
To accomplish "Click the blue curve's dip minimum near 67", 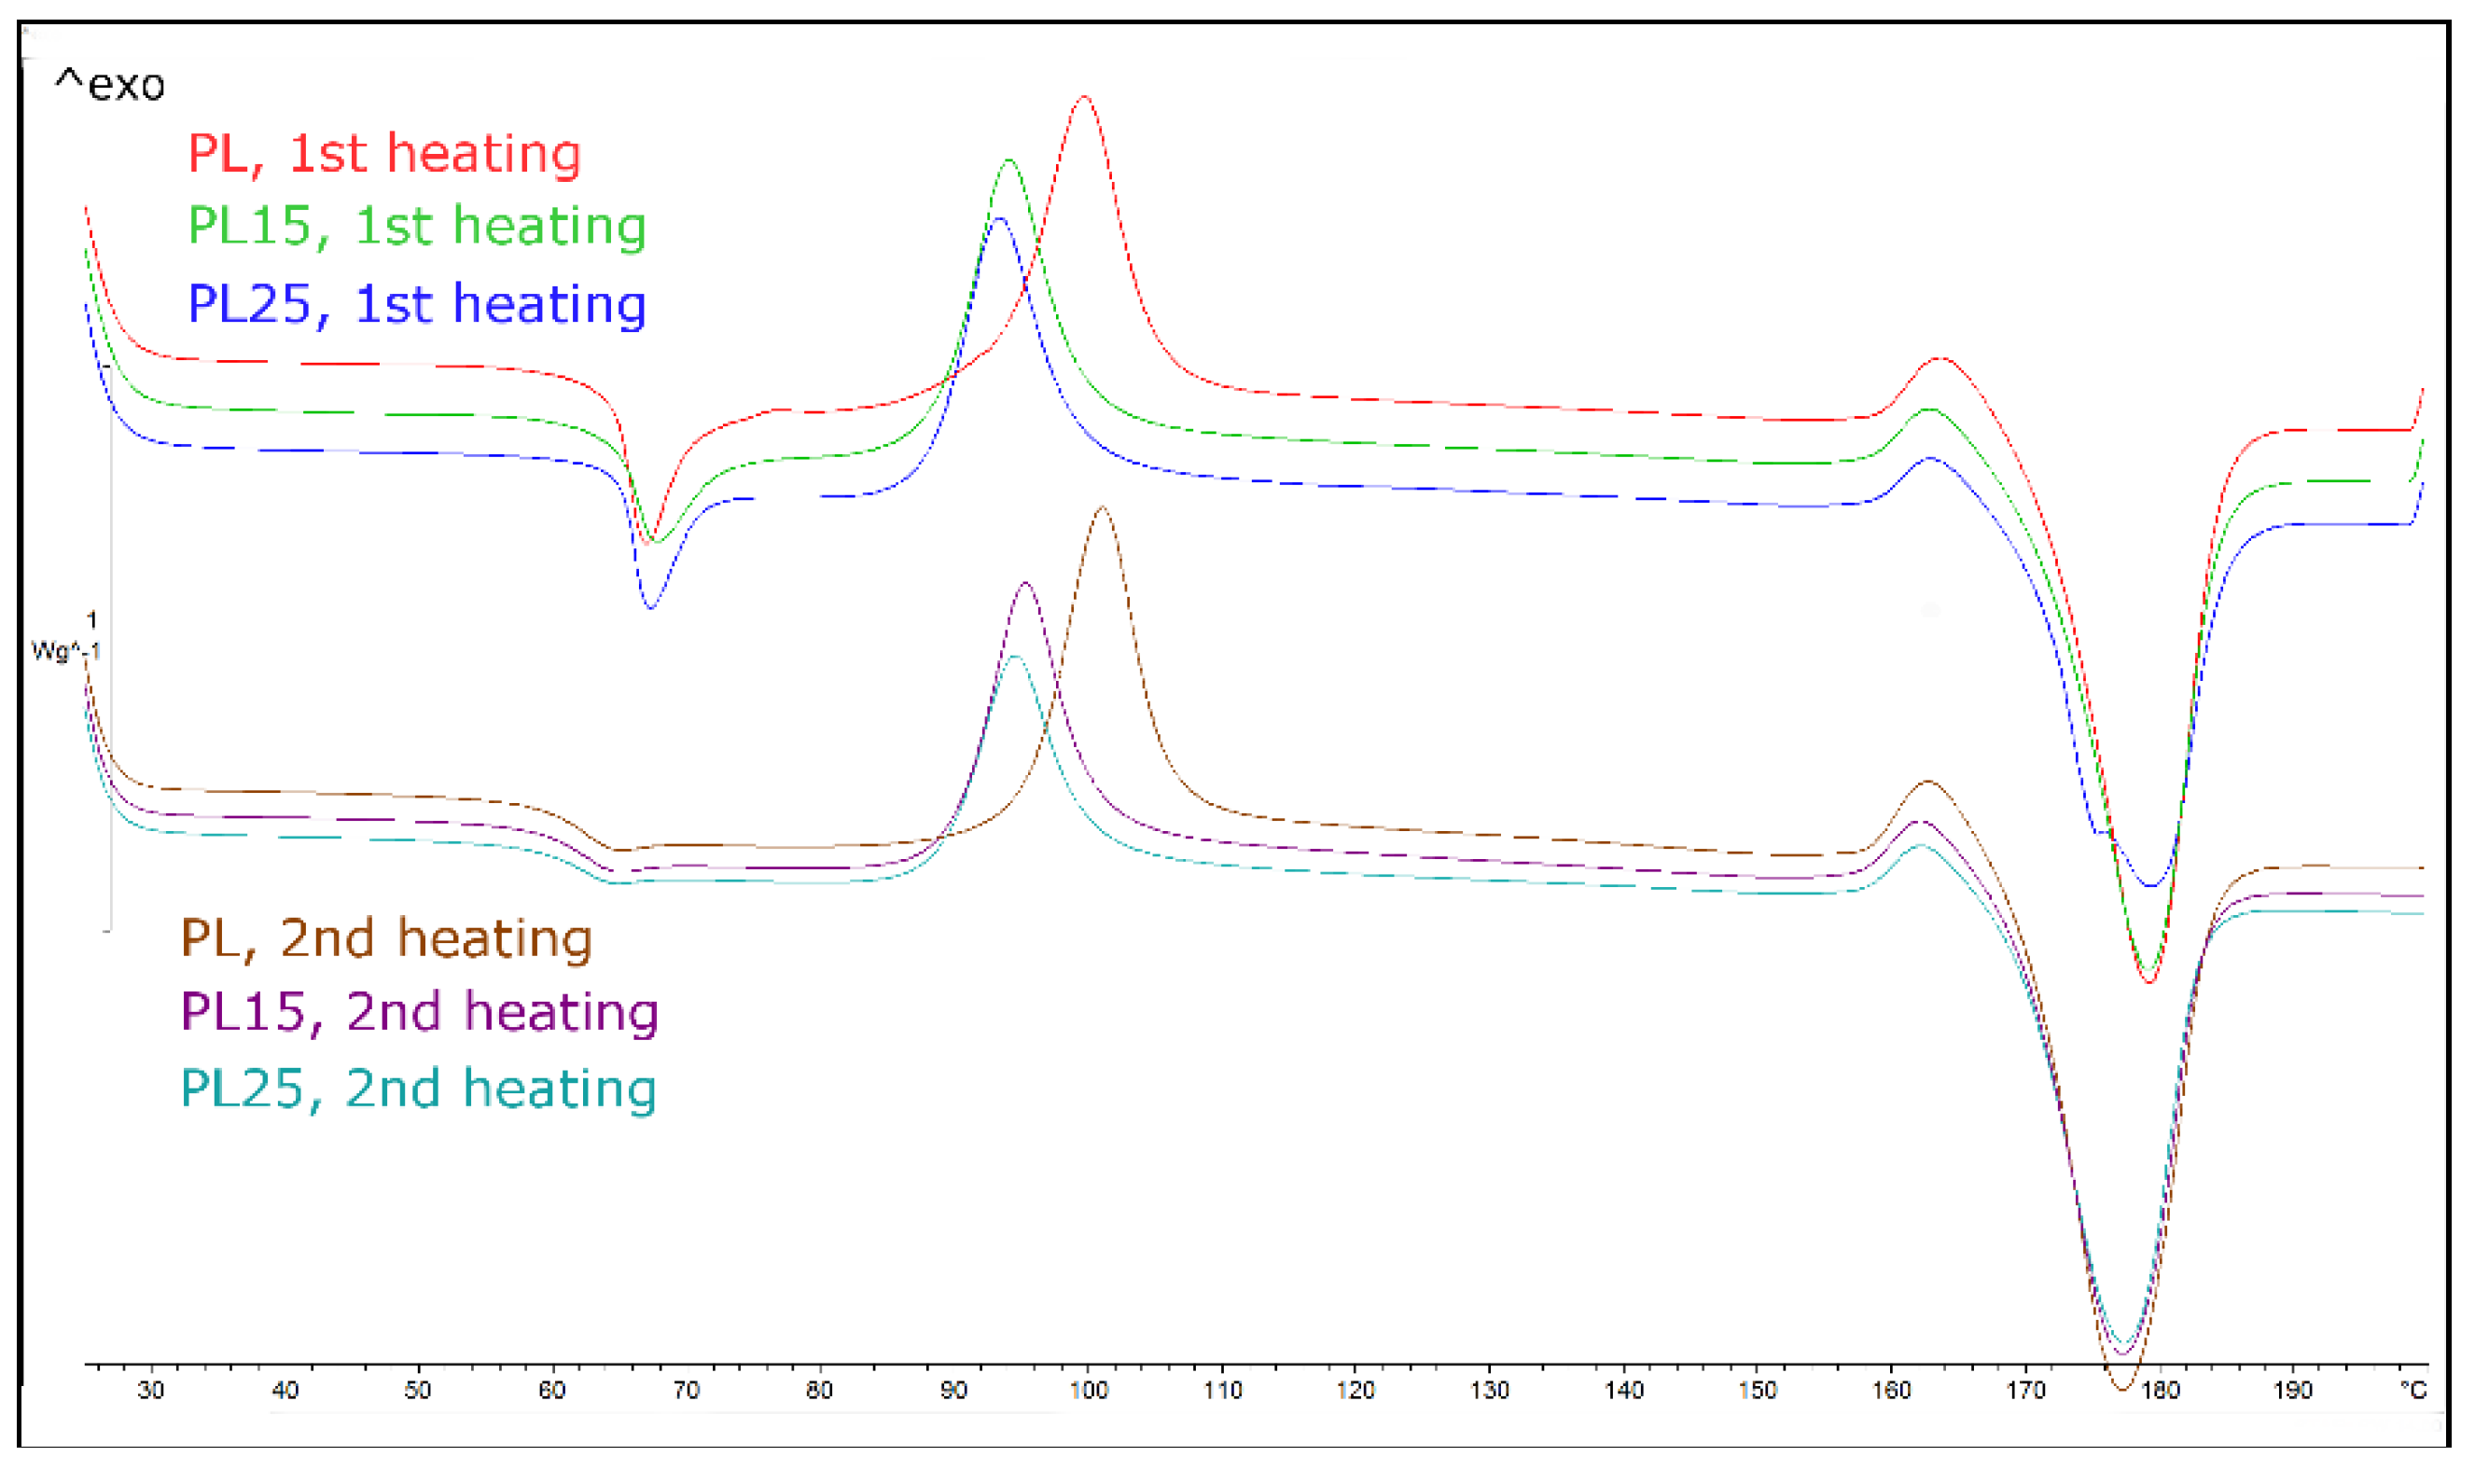I will (651, 607).
